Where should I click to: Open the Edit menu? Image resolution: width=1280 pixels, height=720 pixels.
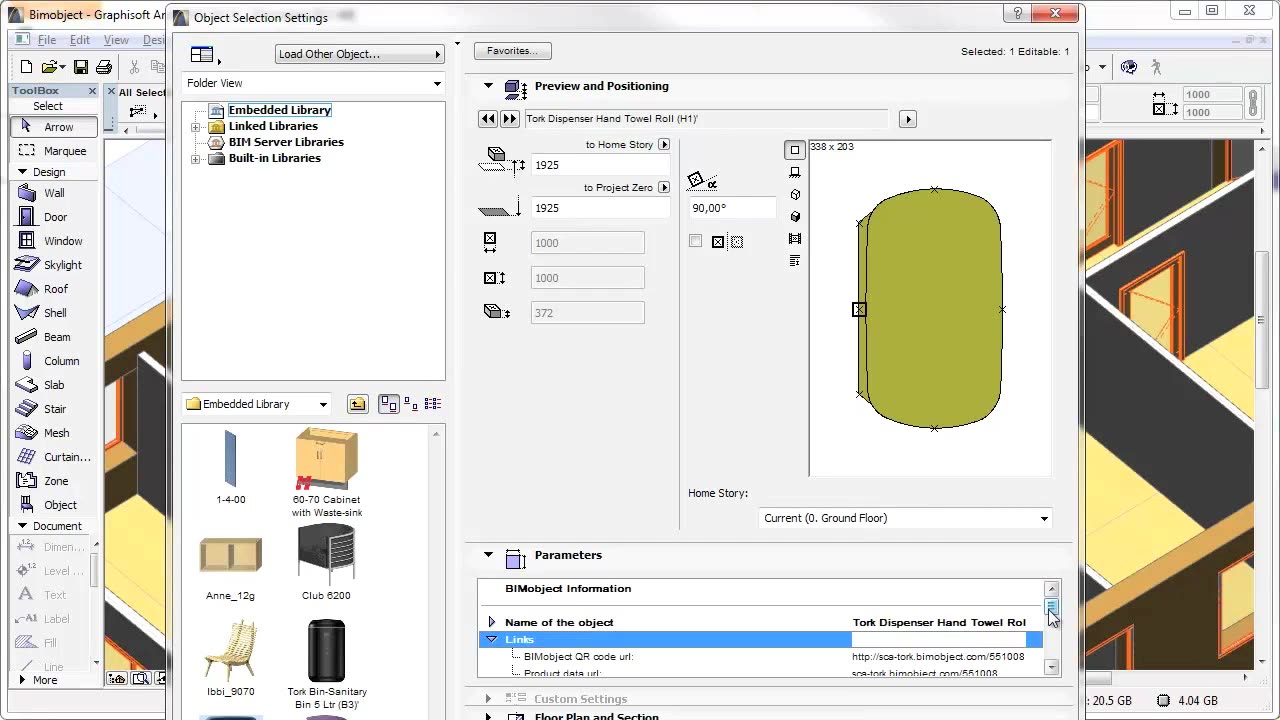coord(80,40)
